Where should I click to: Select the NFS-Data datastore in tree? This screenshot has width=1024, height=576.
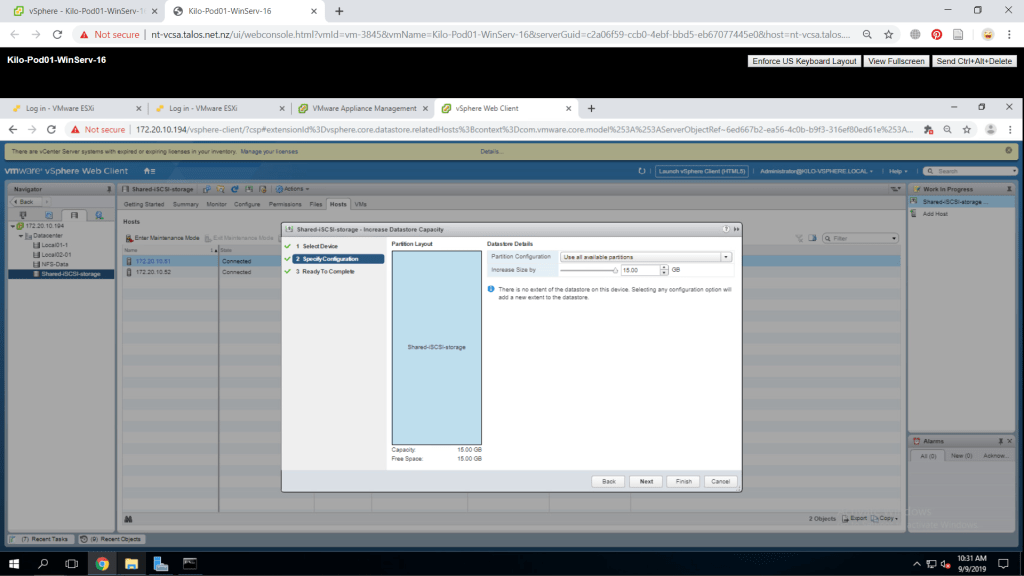point(56,264)
